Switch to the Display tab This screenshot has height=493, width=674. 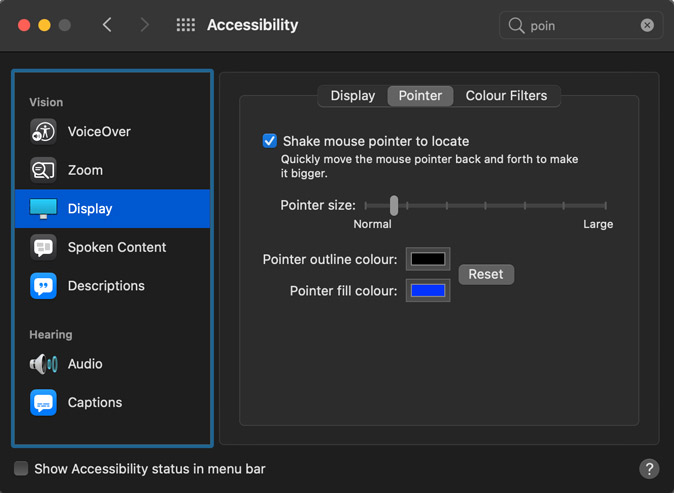[352, 96]
